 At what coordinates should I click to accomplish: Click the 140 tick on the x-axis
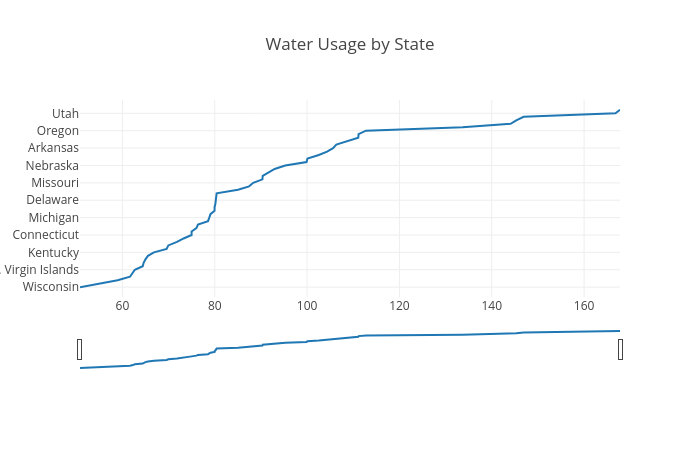492,305
